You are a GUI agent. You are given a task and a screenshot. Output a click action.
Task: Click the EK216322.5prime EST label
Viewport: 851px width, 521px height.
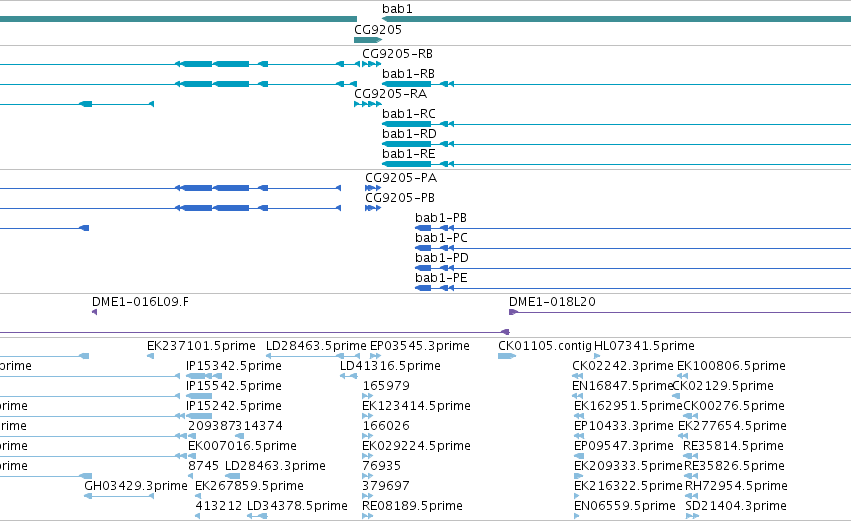pos(628,487)
